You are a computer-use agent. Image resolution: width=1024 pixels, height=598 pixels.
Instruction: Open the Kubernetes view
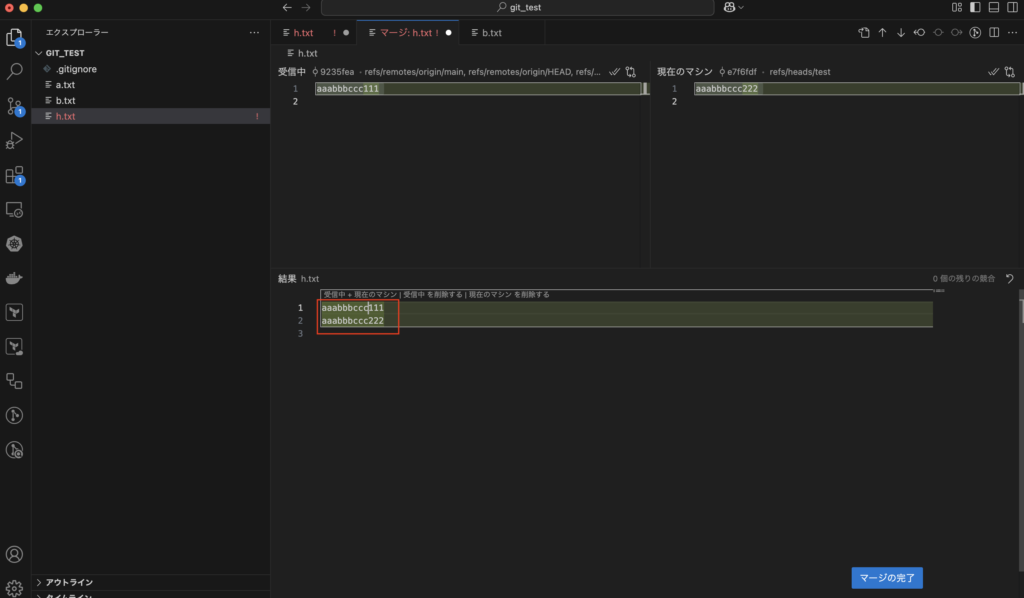pos(14,244)
